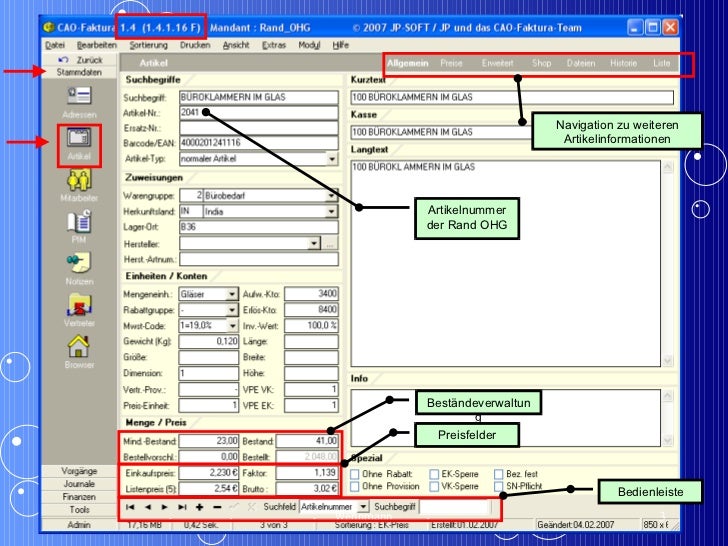Jump to first record in navigator

130,507
